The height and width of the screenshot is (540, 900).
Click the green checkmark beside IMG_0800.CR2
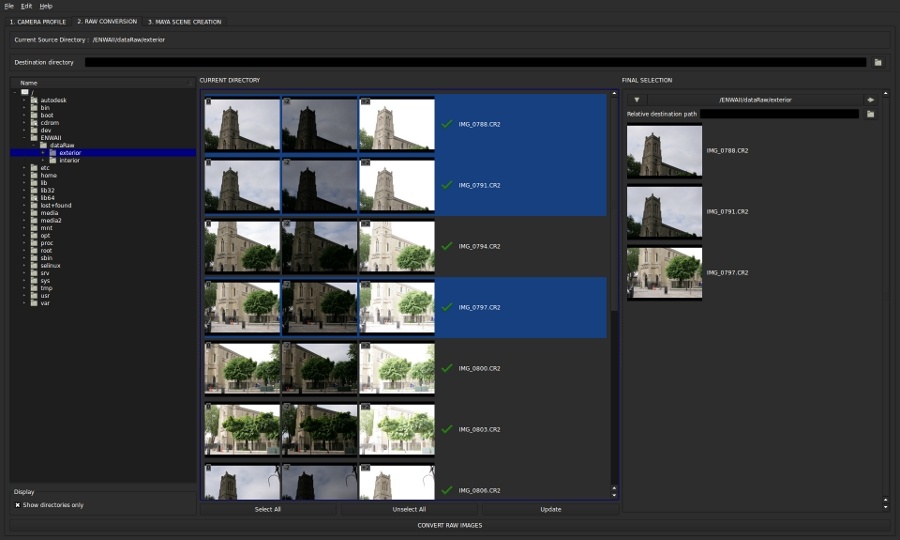(x=447, y=368)
